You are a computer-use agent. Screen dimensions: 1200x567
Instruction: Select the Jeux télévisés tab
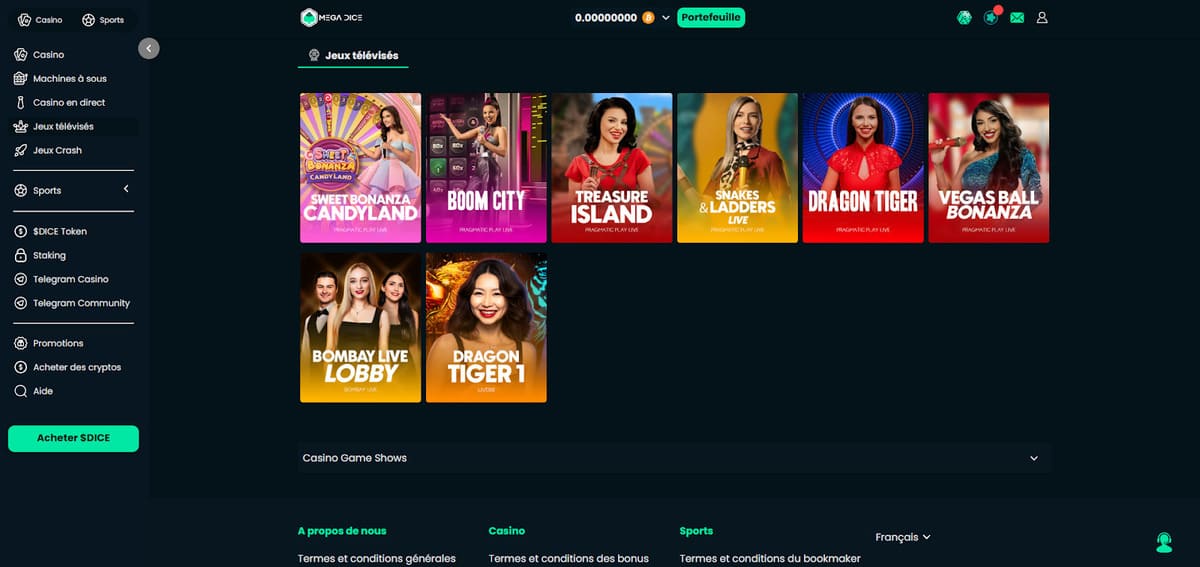pyautogui.click(x=353, y=56)
